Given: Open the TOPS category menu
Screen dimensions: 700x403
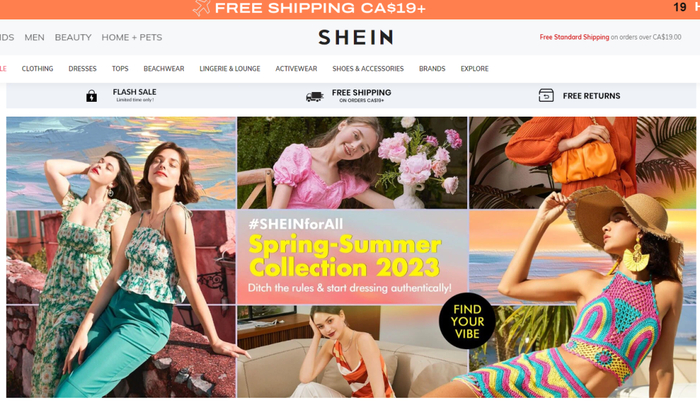Looking at the screenshot, I should (x=120, y=69).
